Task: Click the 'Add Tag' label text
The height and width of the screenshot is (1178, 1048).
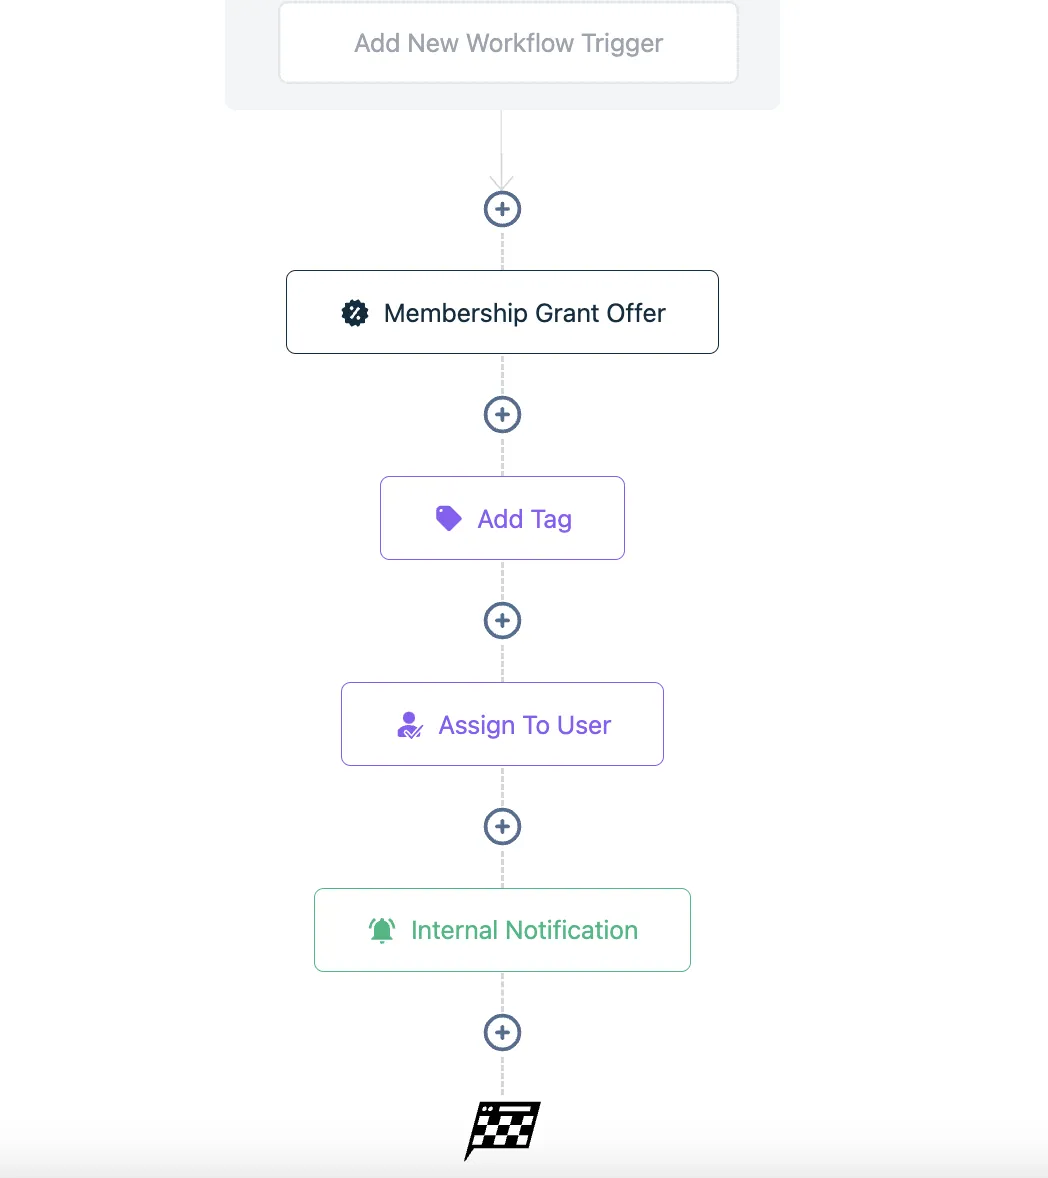Action: pos(524,519)
